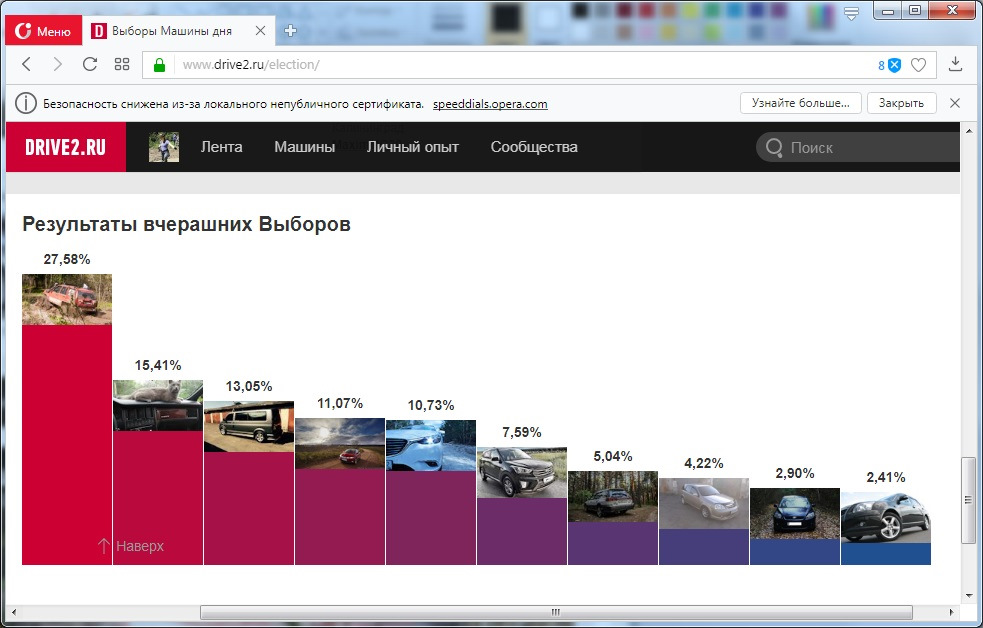
Task: Open the 4,22% silver sedan photo
Action: tap(704, 503)
